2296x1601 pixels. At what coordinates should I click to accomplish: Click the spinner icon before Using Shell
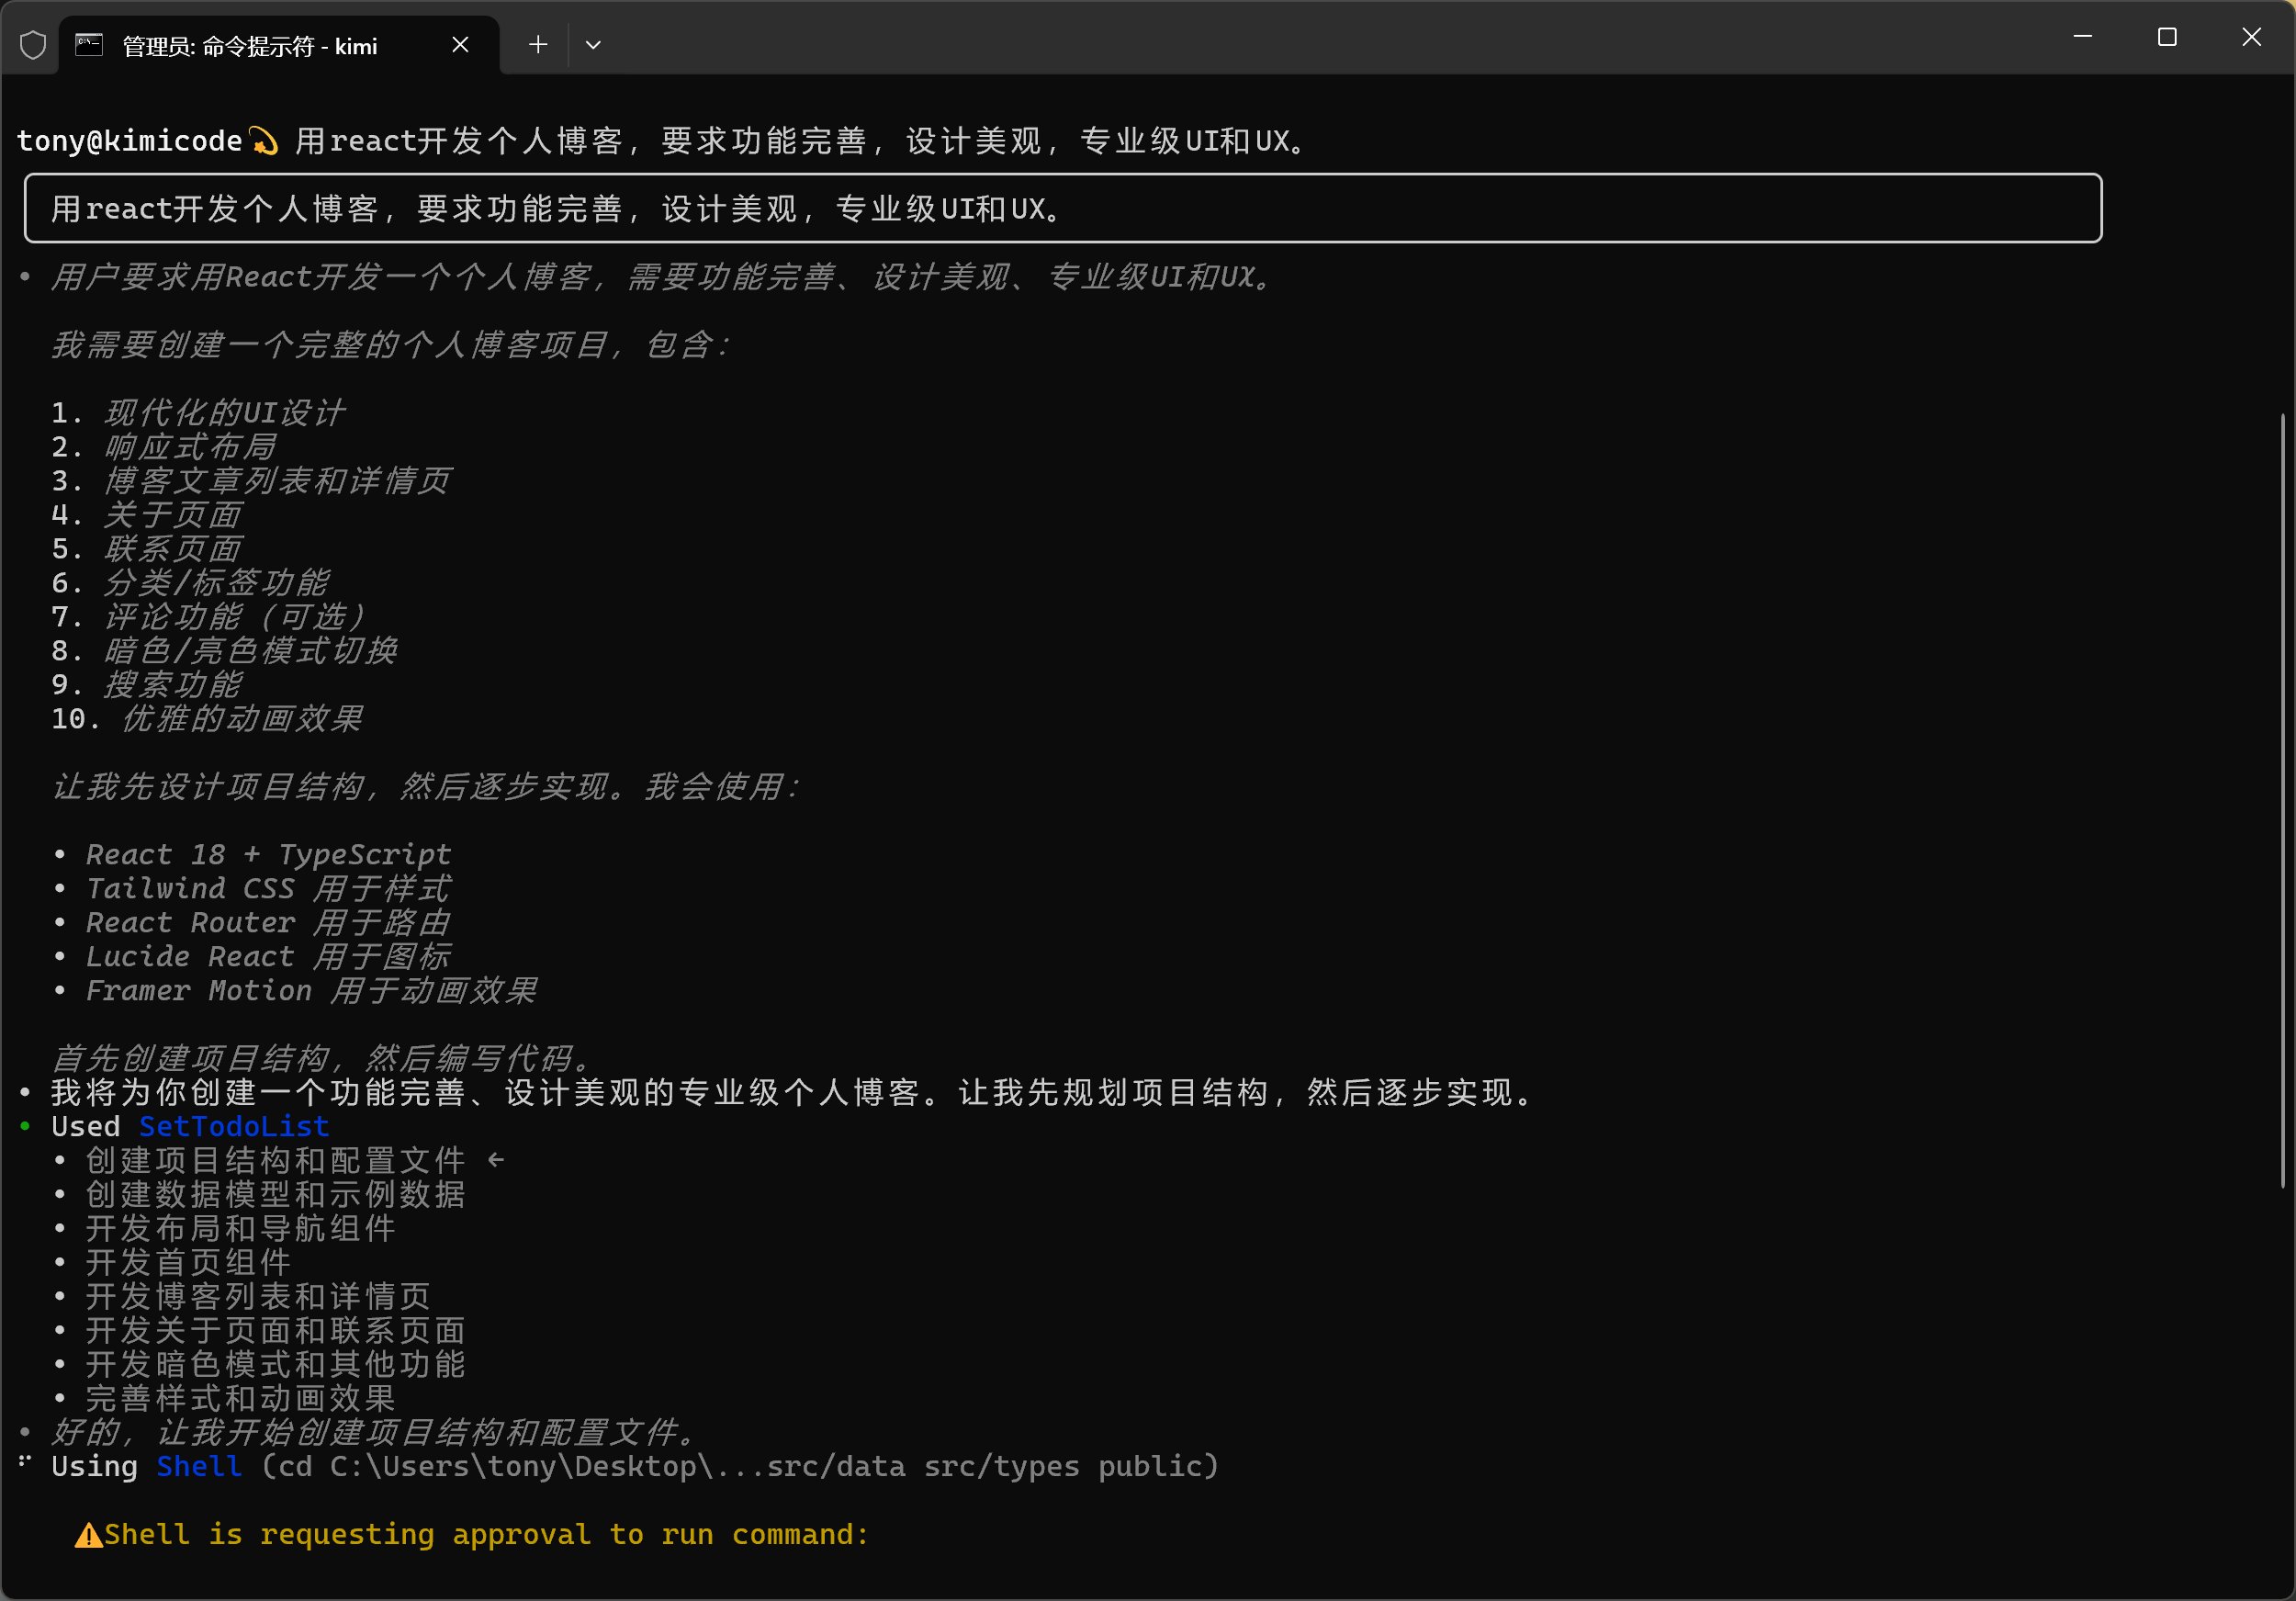pos(25,1463)
